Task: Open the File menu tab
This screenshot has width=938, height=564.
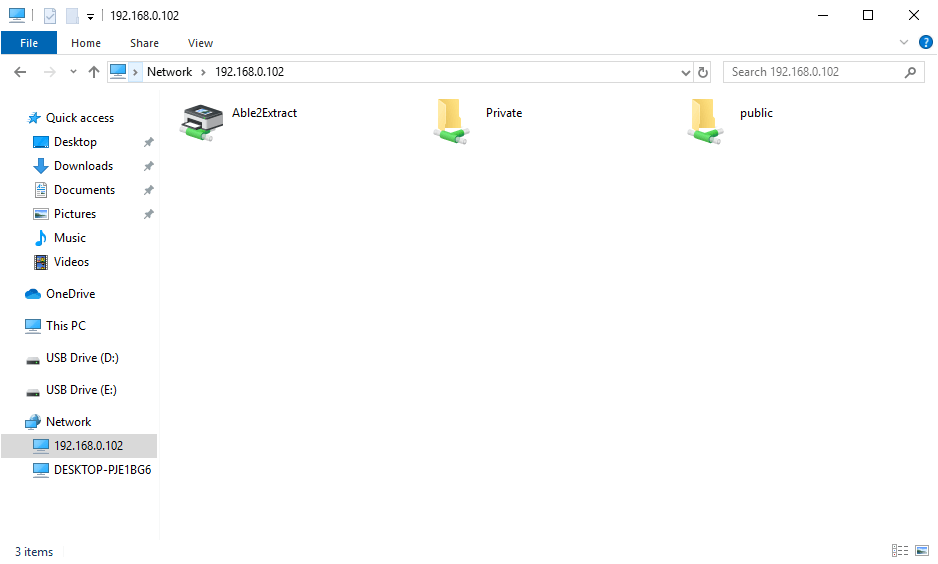Action: (x=29, y=43)
